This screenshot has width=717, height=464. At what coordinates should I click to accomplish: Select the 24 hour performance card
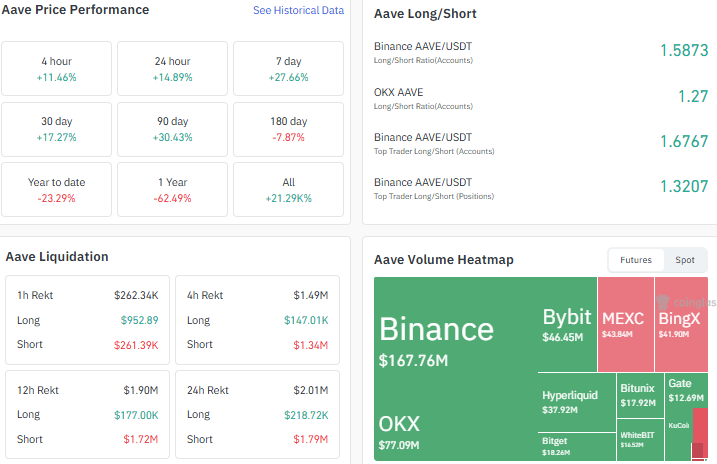coord(172,69)
